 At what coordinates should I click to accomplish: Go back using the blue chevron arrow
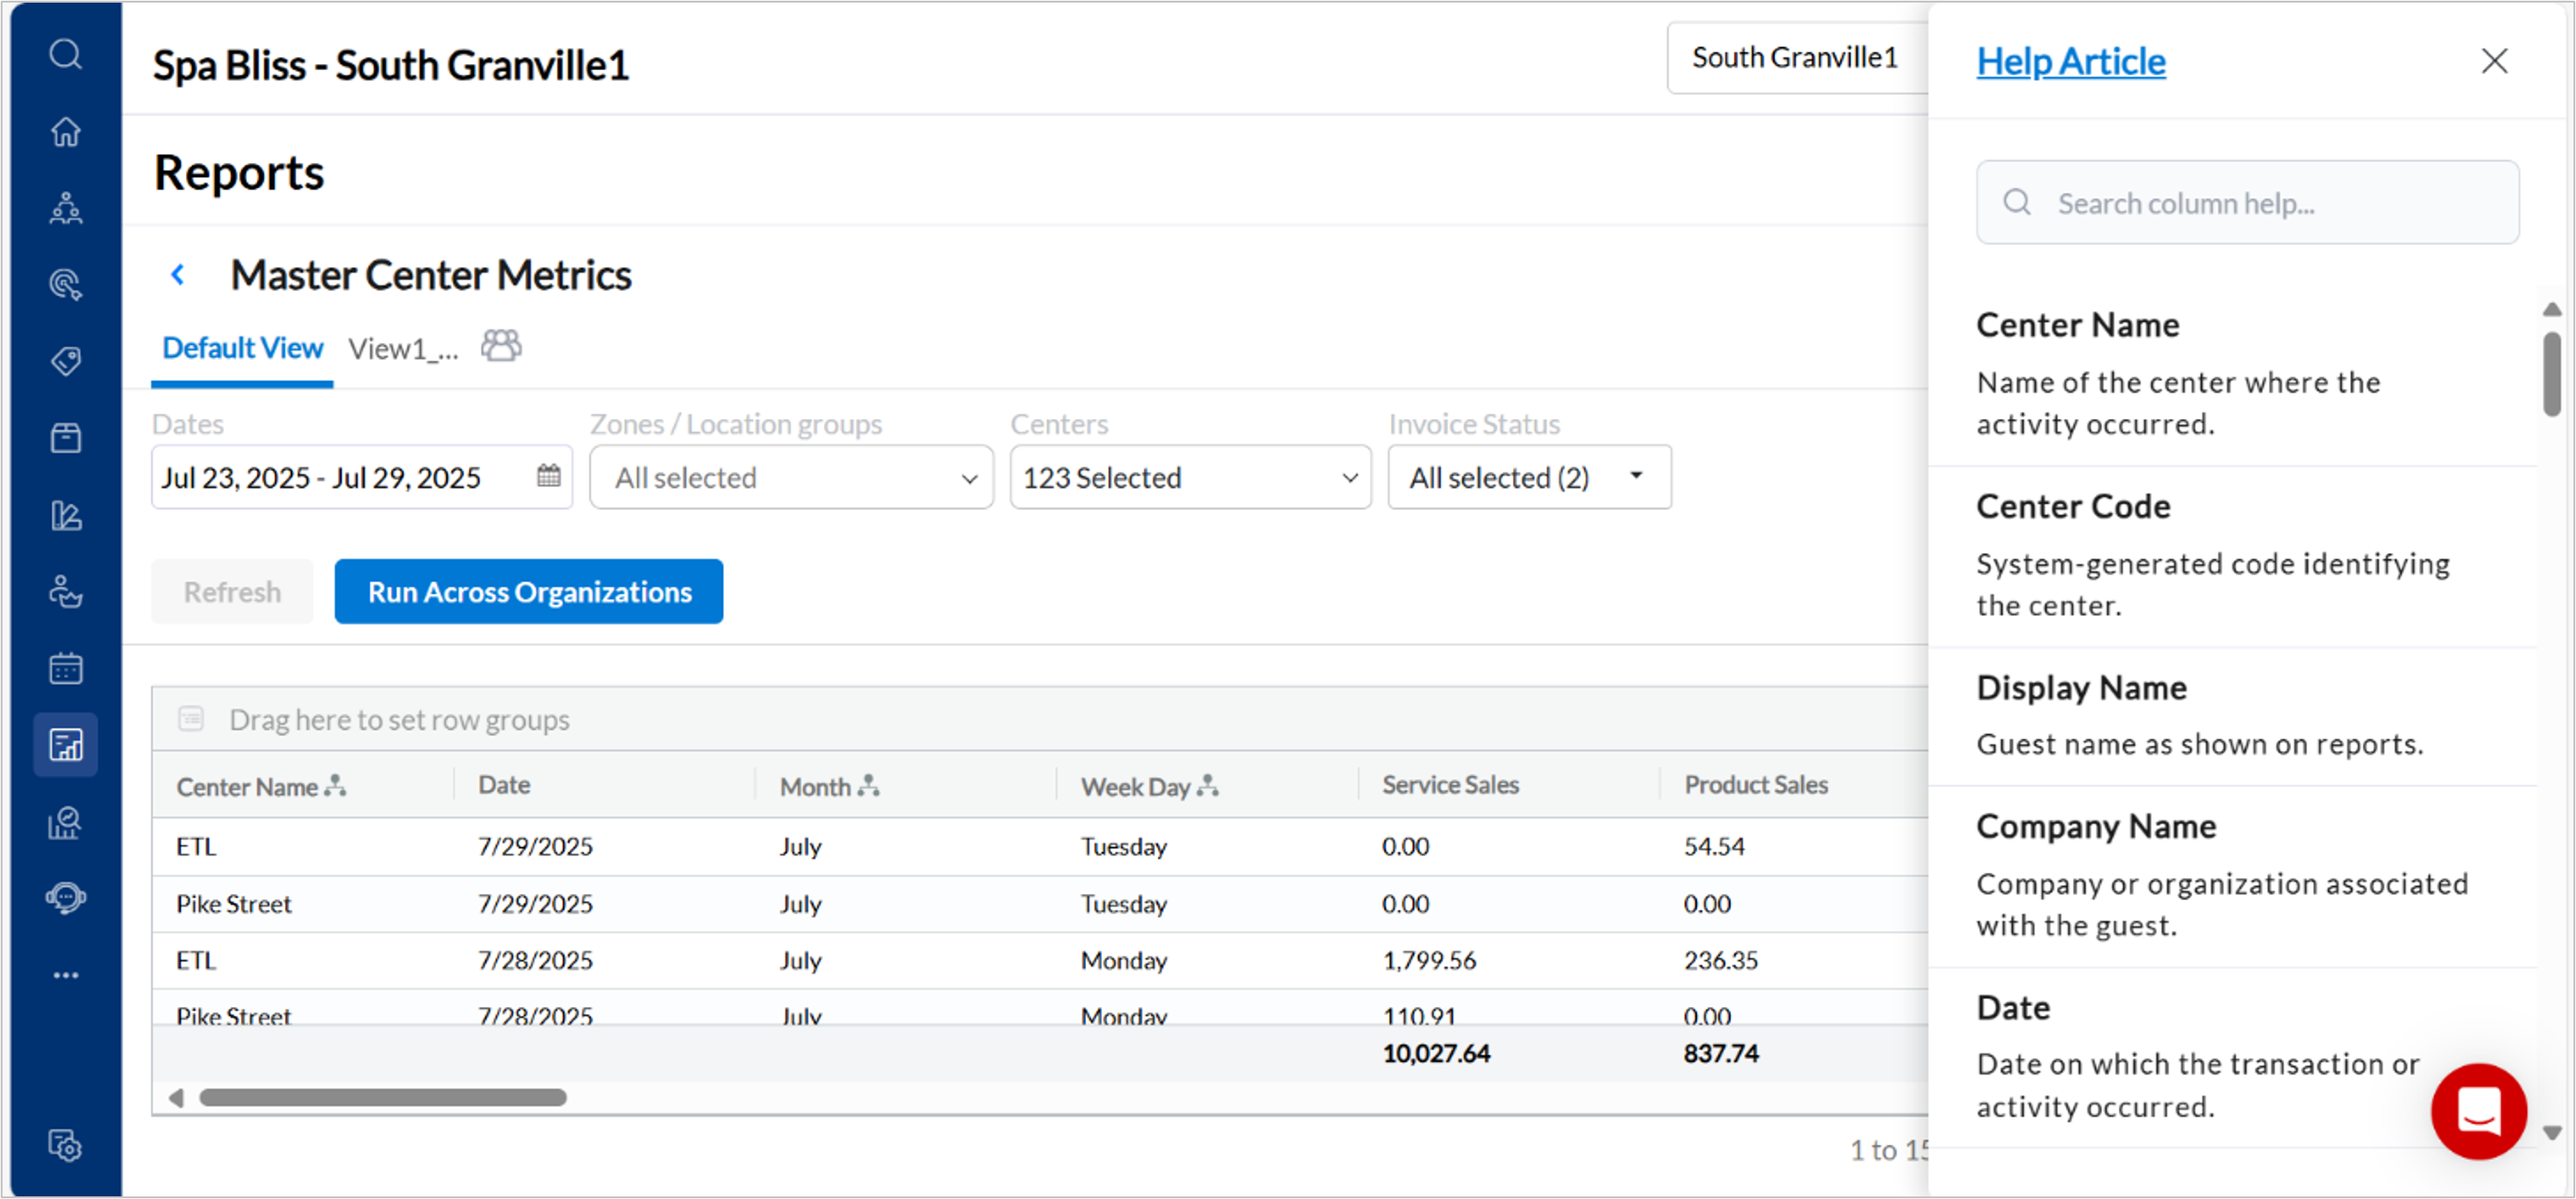click(178, 274)
